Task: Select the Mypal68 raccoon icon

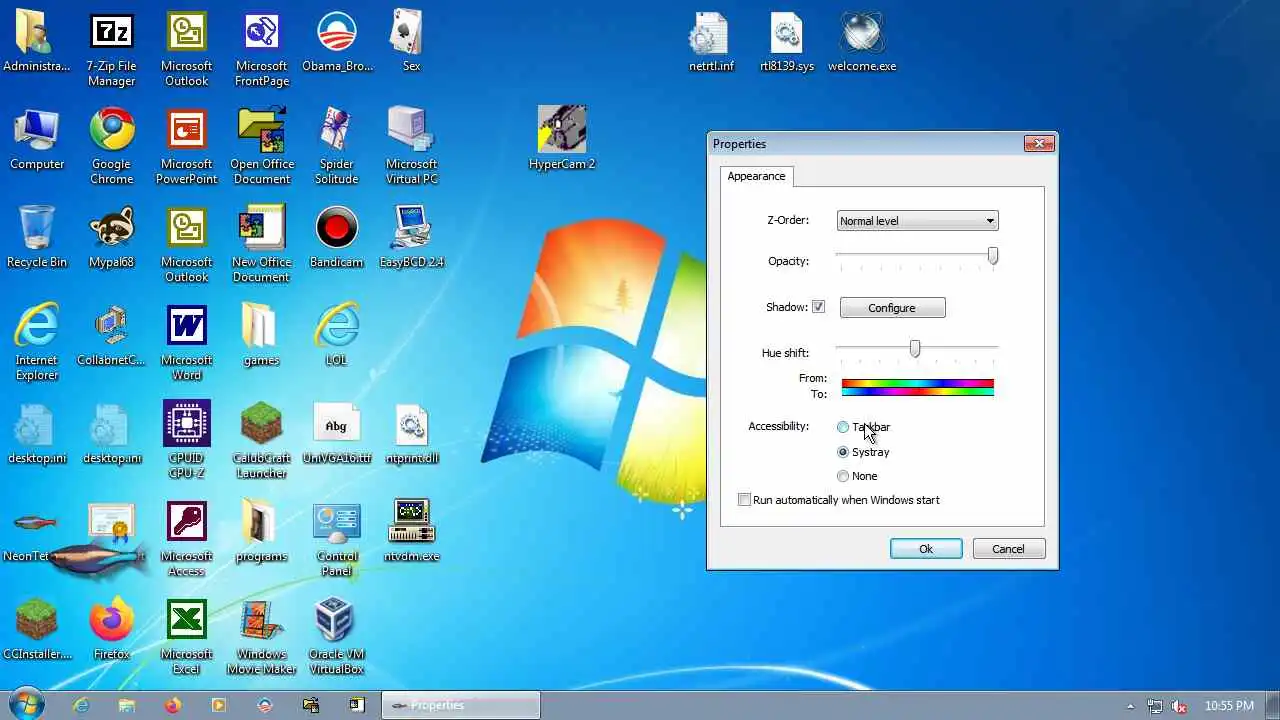Action: (x=111, y=238)
